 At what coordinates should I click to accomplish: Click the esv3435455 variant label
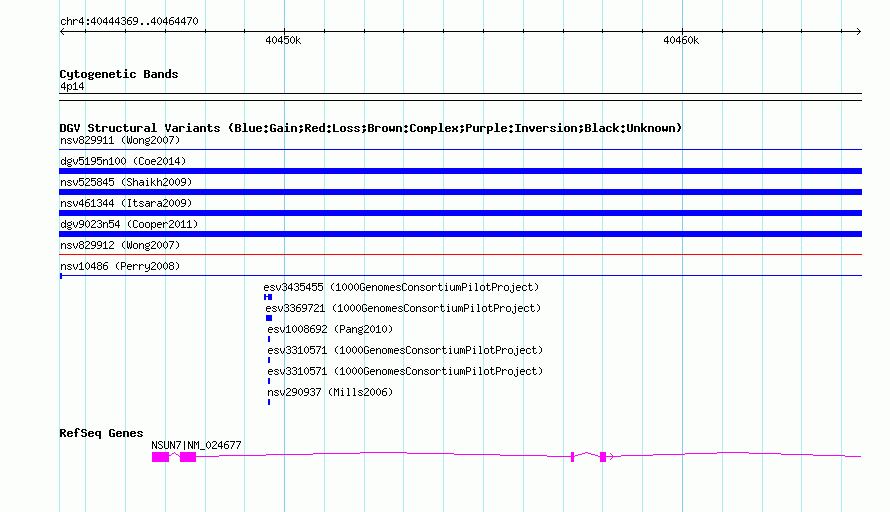coord(401,287)
